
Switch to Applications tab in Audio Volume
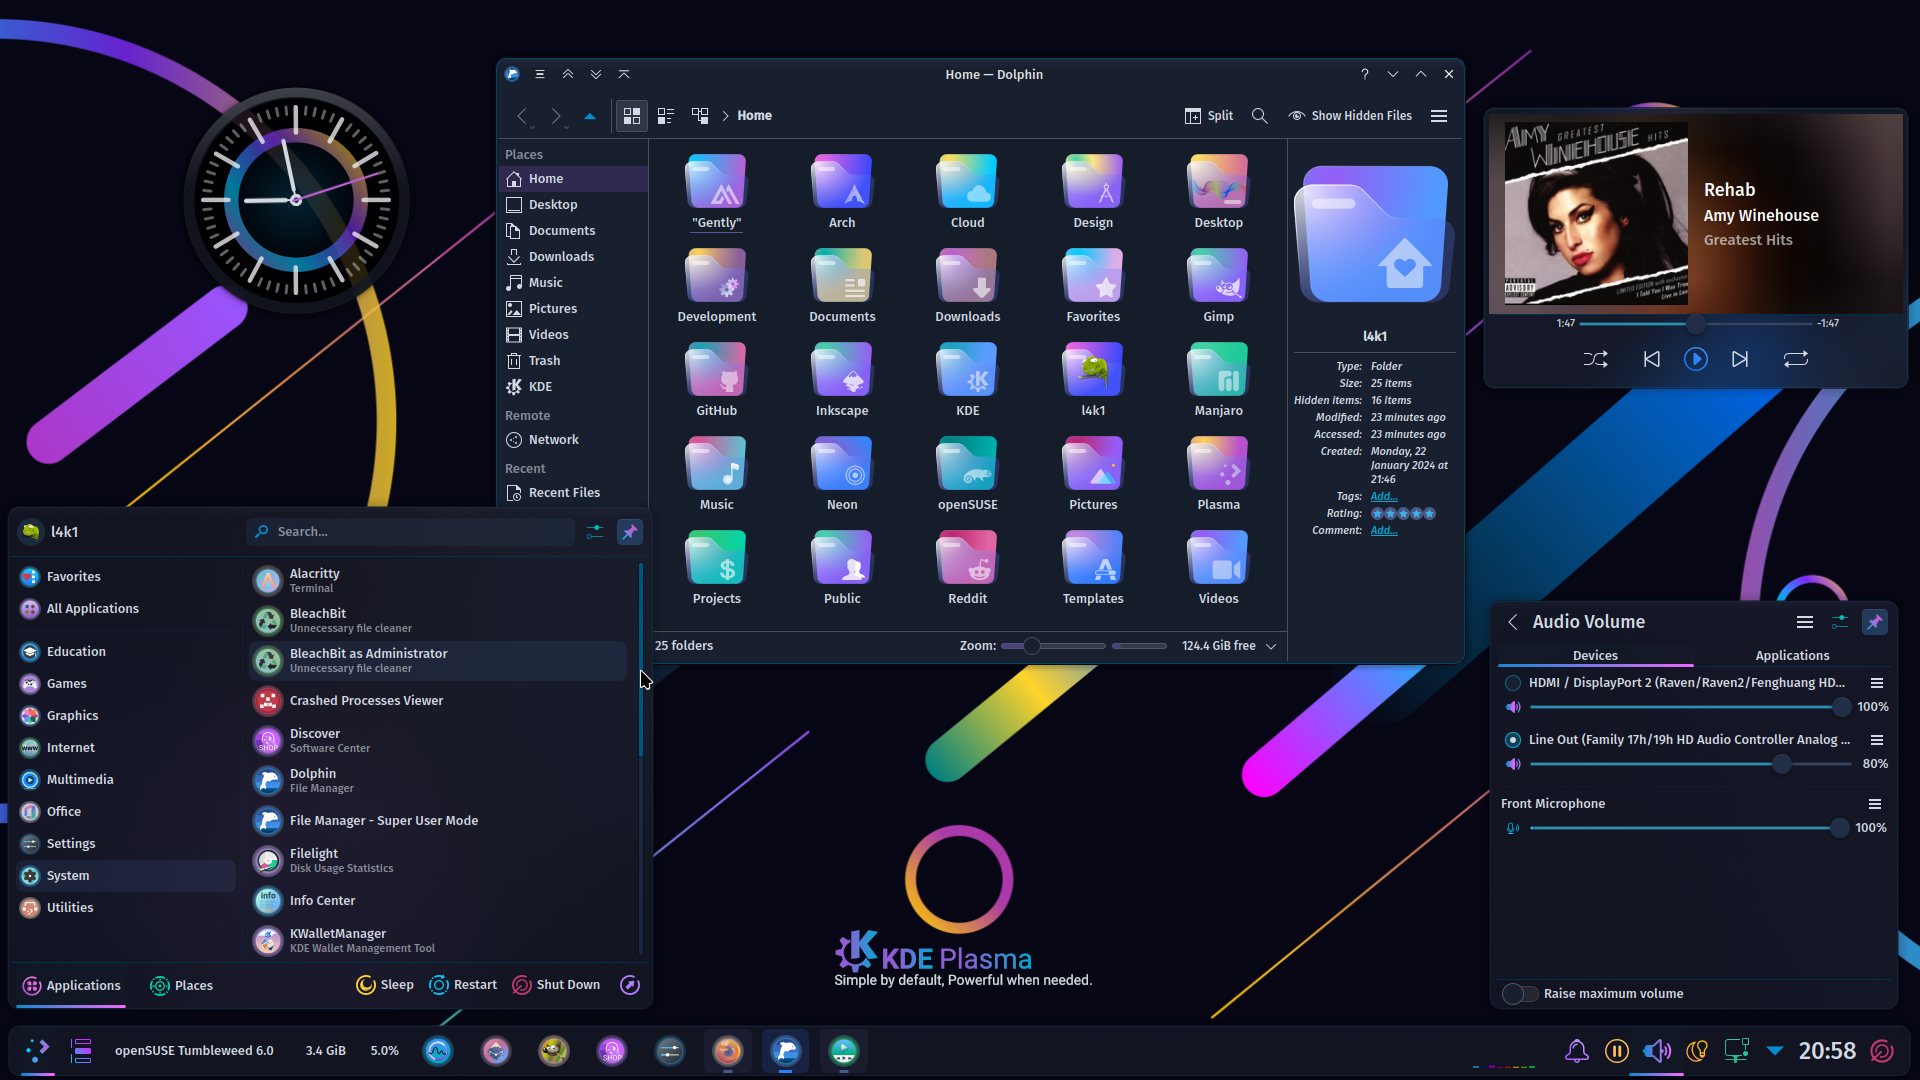pos(1792,656)
